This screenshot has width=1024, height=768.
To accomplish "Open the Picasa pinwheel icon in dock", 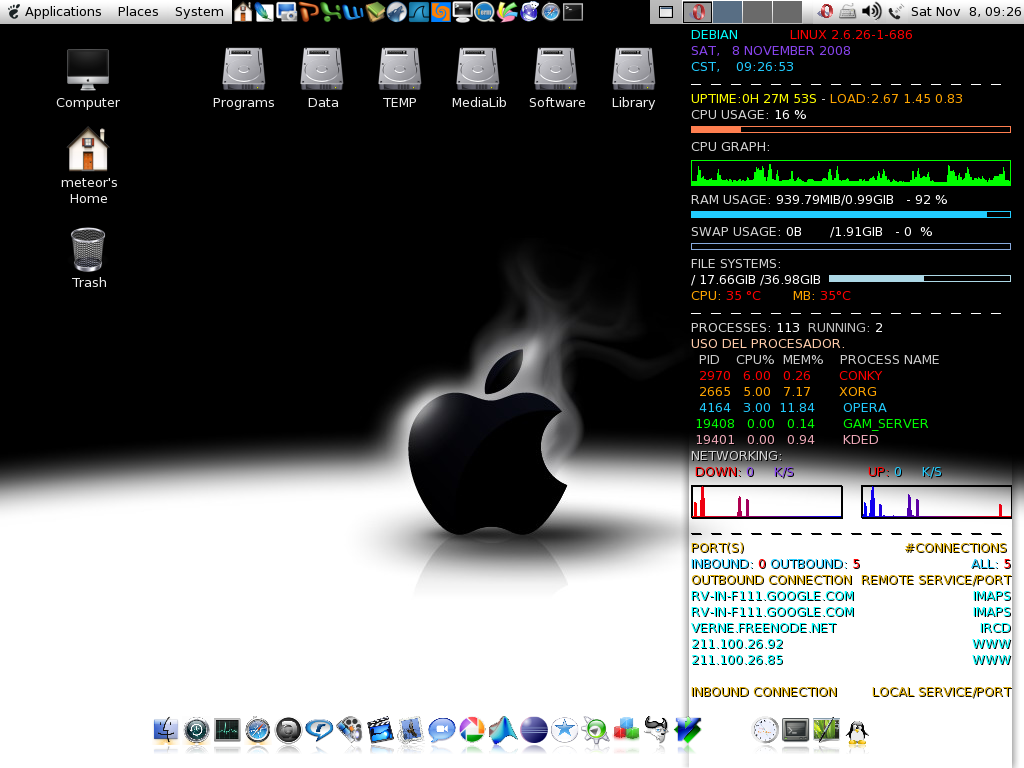I will [472, 730].
